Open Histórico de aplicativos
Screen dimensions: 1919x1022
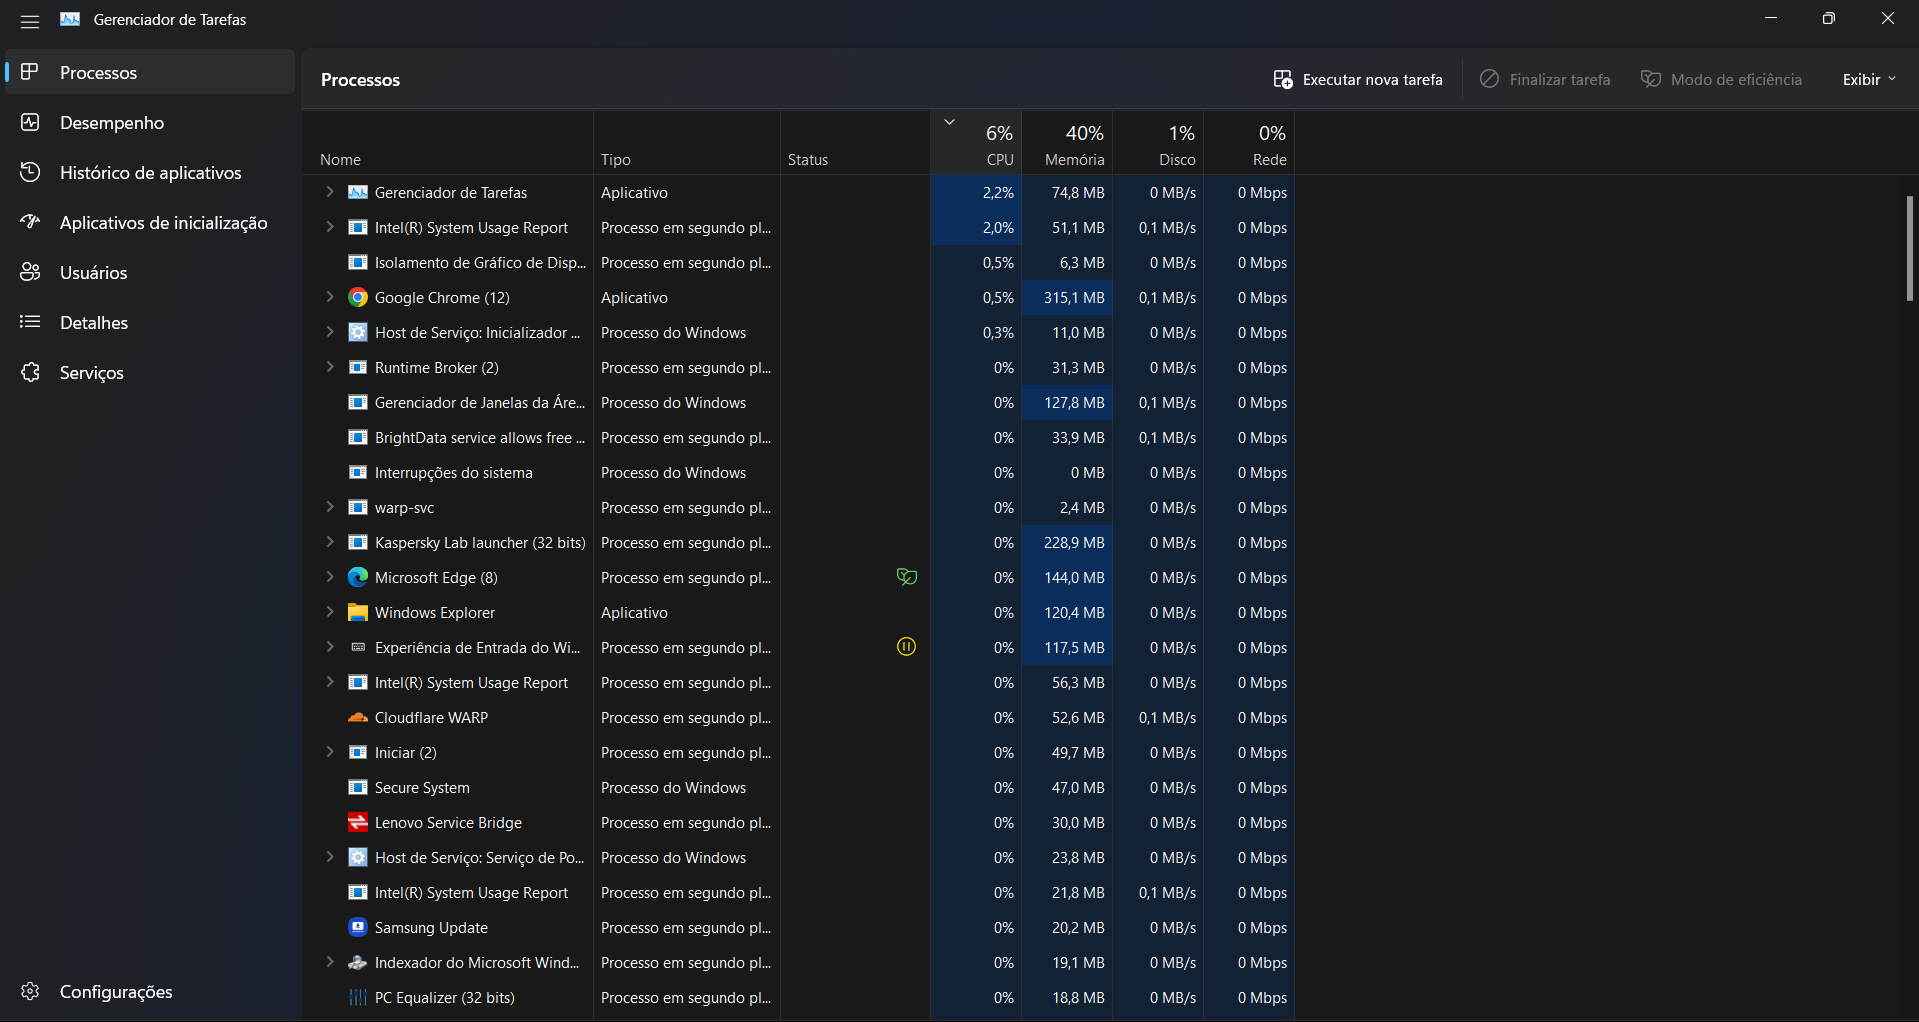pyautogui.click(x=150, y=172)
